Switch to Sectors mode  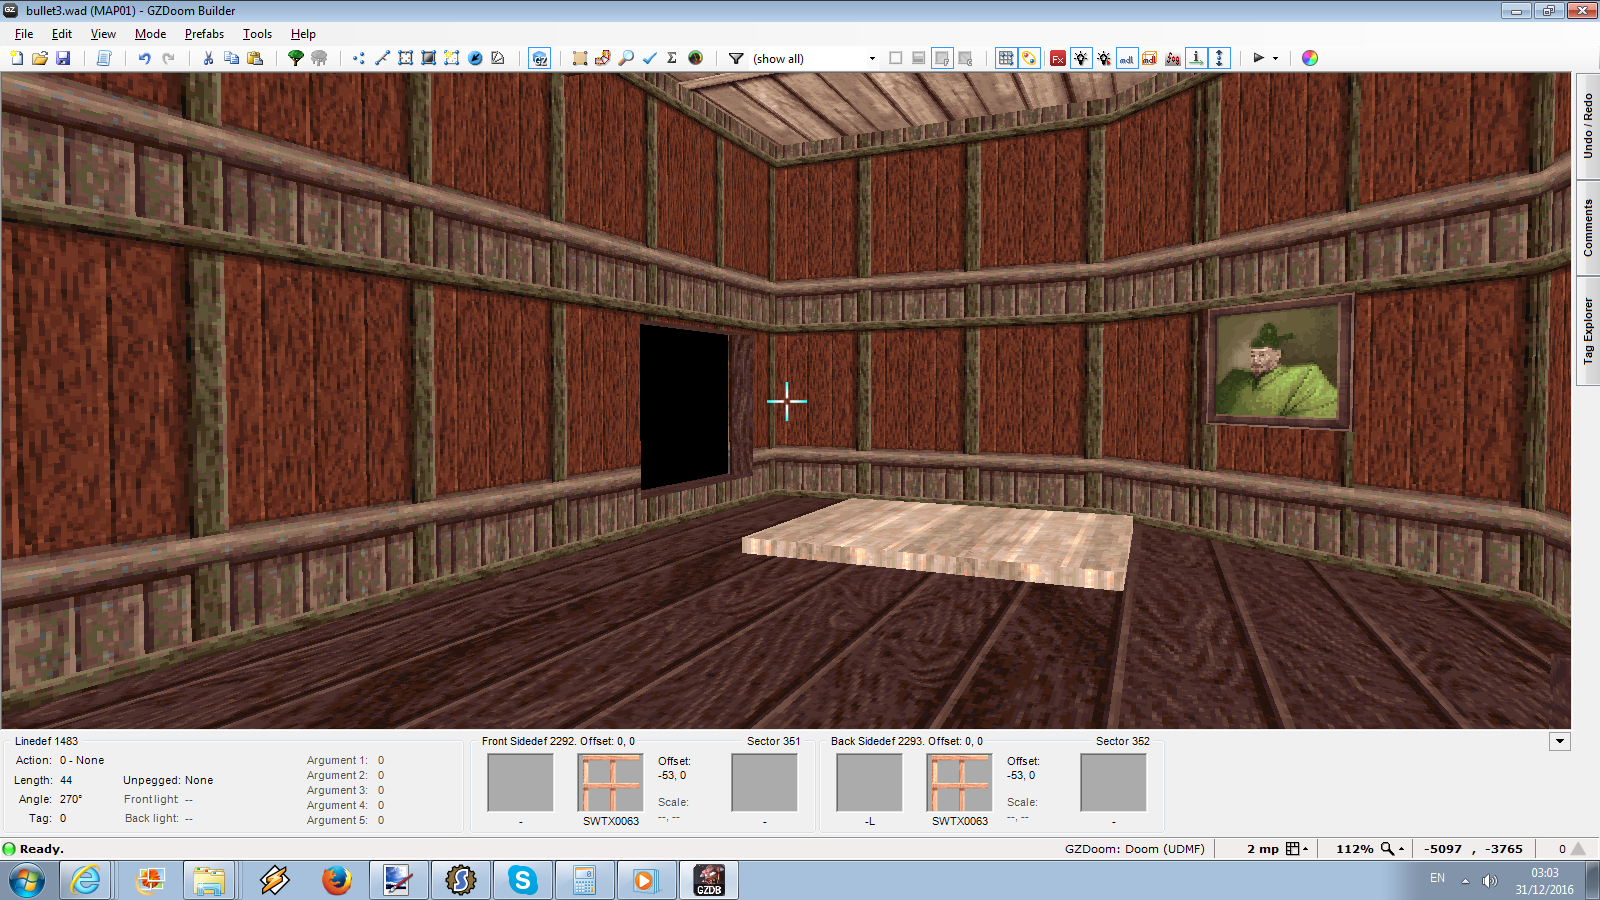coord(405,58)
